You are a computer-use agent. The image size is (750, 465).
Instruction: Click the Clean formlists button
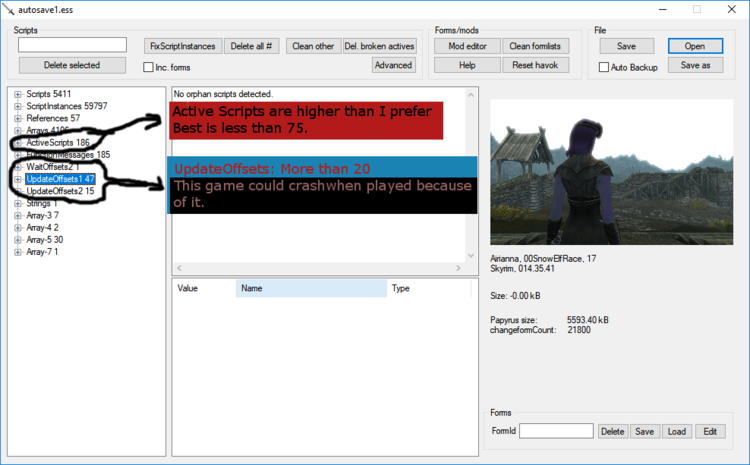click(x=535, y=46)
